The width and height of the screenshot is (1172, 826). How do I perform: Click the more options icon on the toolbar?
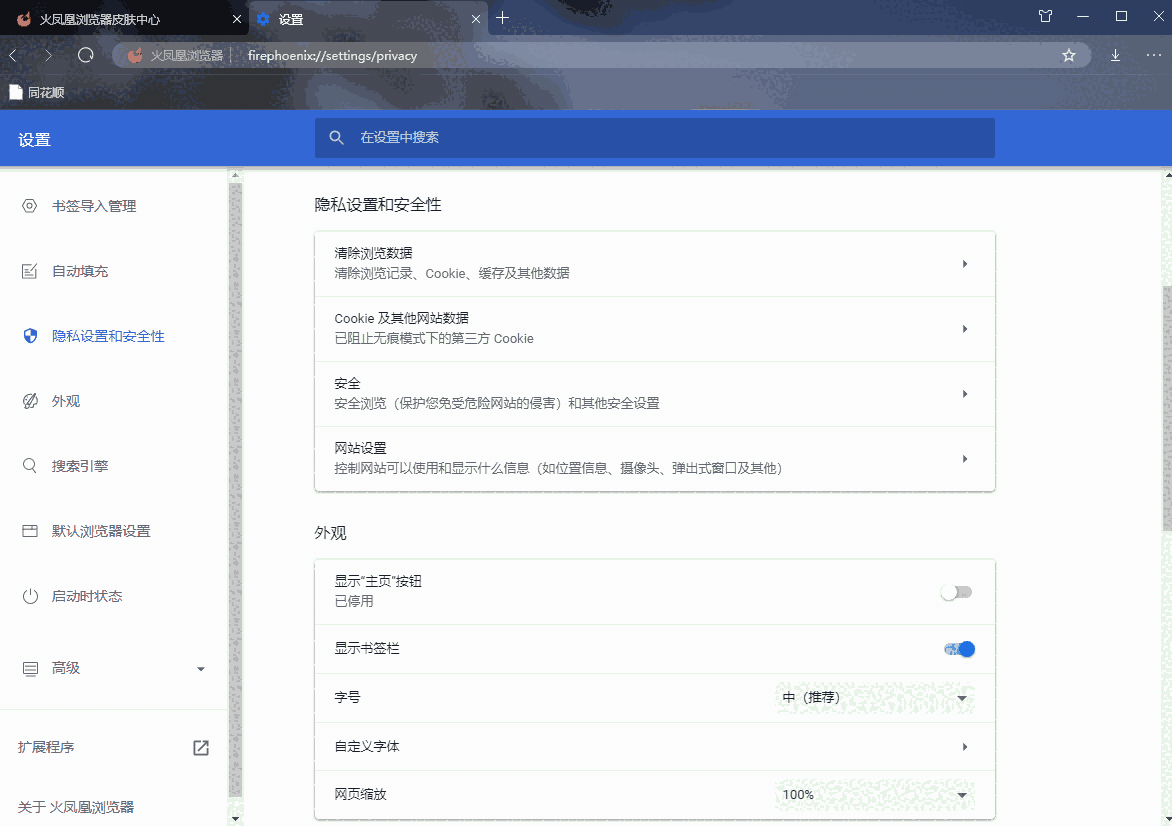(x=1153, y=55)
